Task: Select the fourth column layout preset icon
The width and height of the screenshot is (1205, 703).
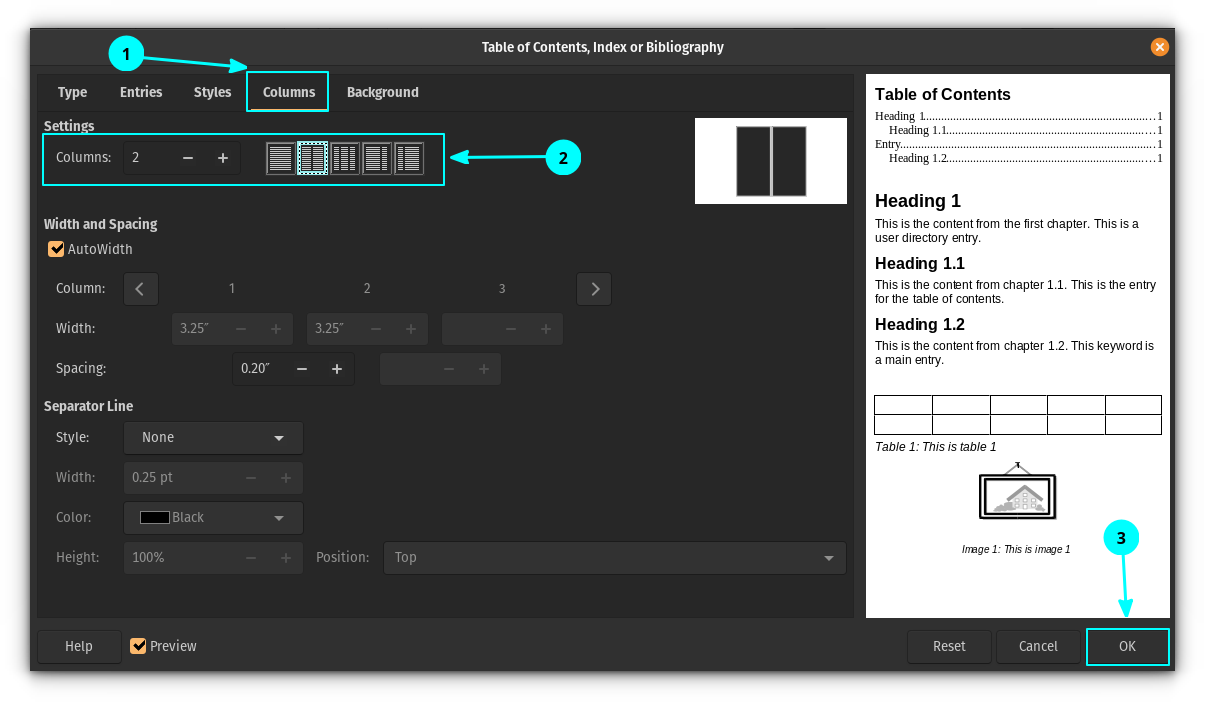Action: tap(377, 158)
